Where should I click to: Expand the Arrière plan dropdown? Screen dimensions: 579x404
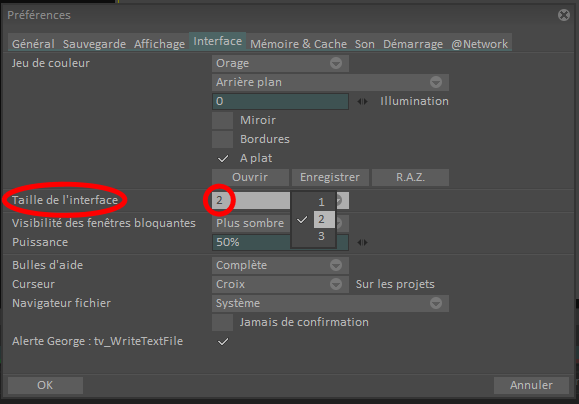point(330,82)
